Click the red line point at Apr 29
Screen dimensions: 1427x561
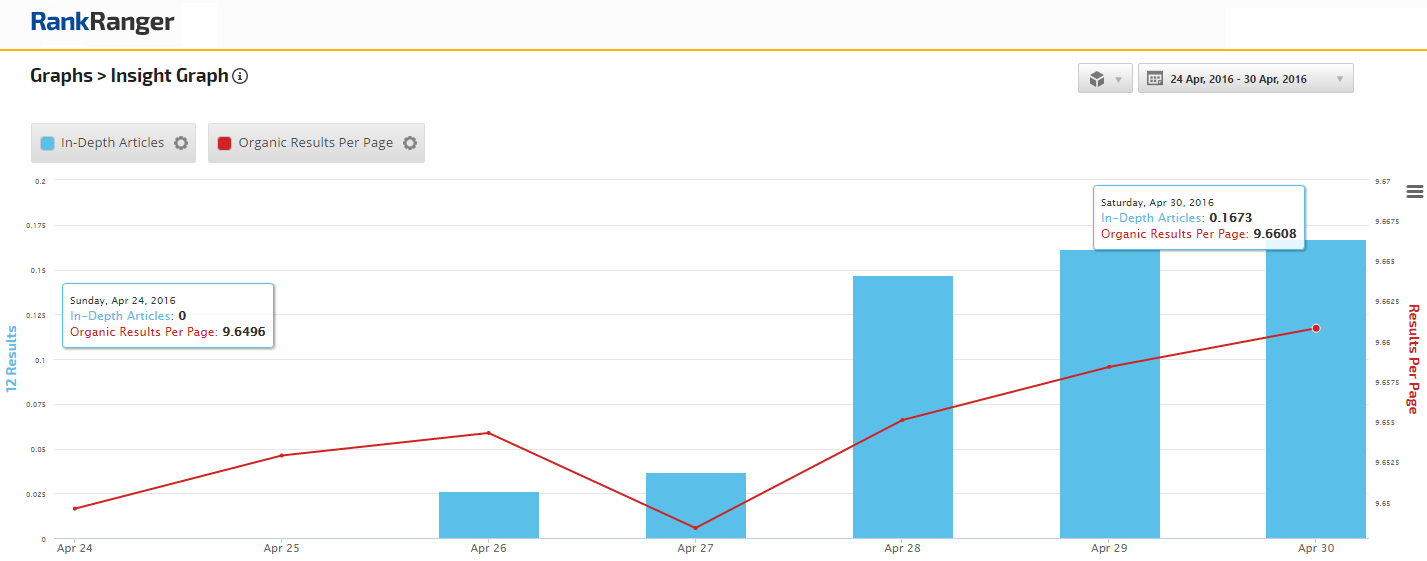[1109, 367]
